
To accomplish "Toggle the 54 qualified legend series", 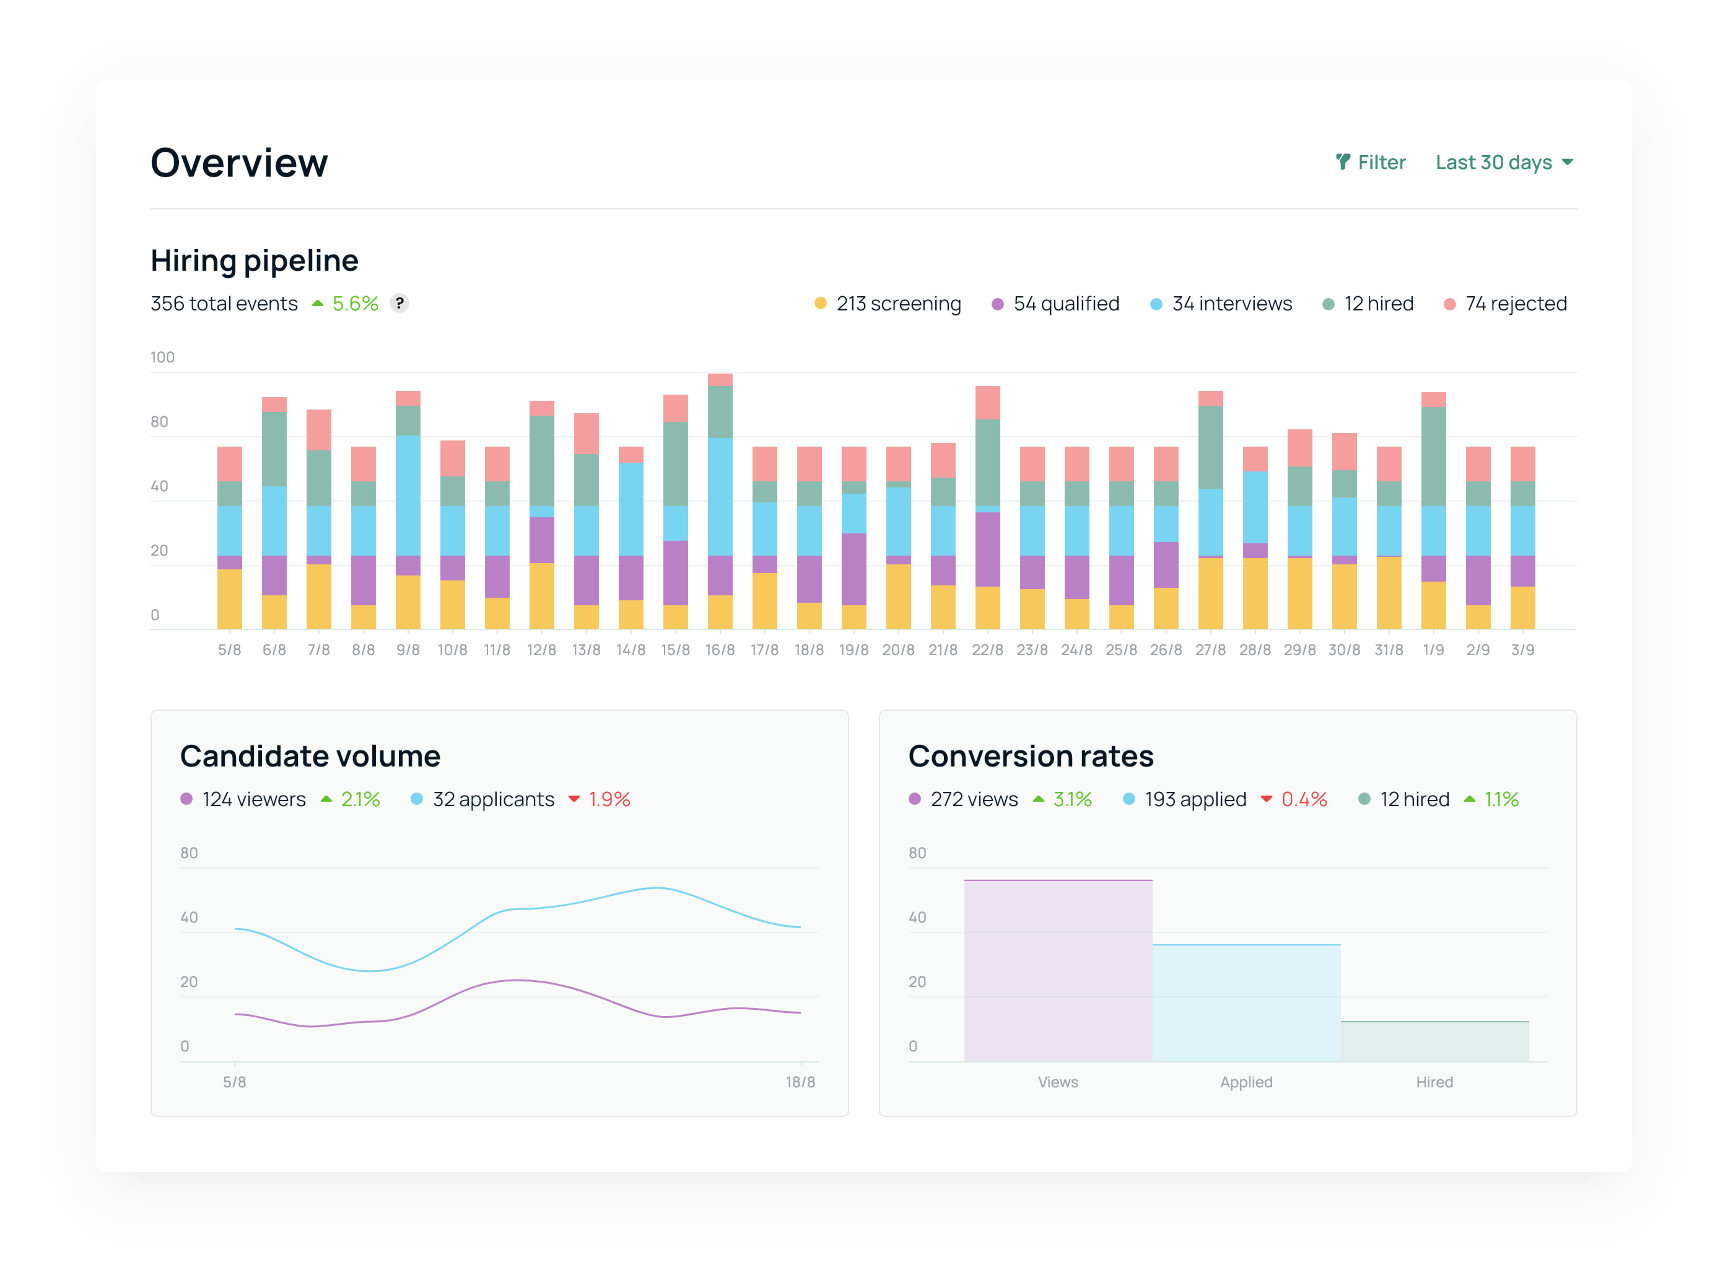I will tap(1056, 303).
